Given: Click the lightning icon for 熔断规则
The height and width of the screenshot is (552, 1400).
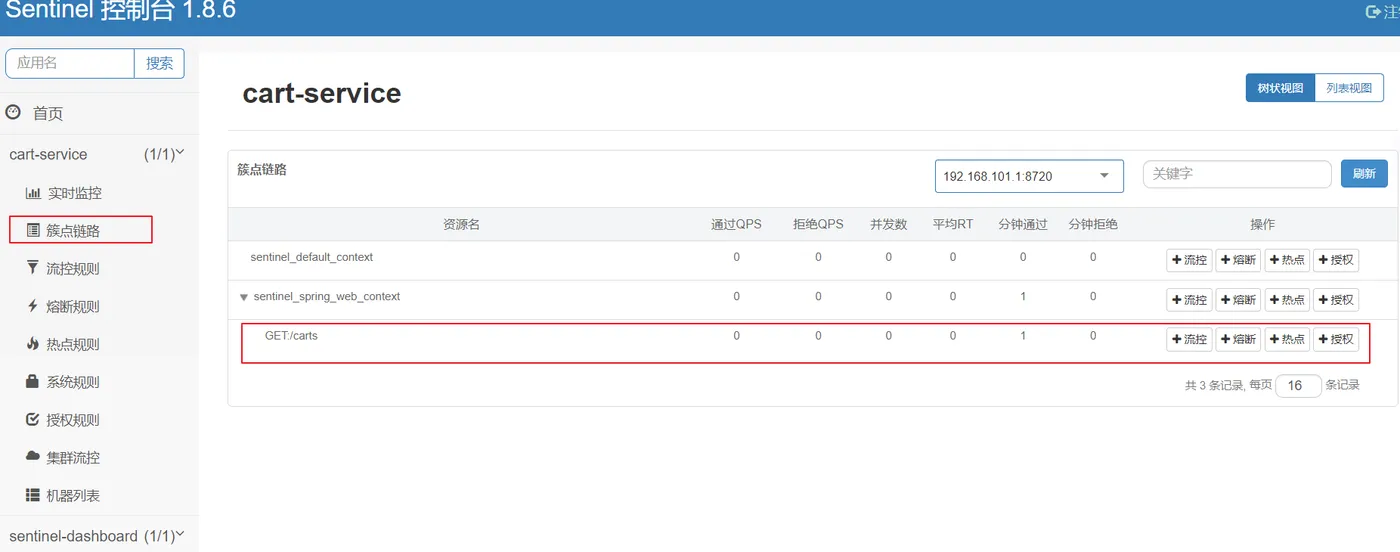Looking at the screenshot, I should (33, 306).
